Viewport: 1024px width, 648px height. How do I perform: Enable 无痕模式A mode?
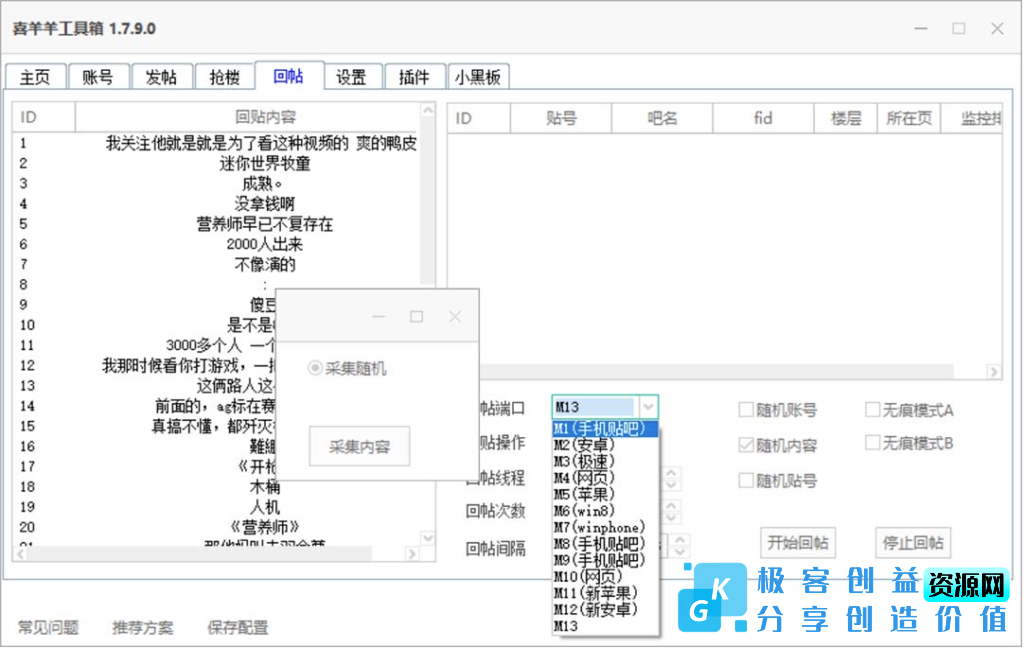(x=872, y=408)
